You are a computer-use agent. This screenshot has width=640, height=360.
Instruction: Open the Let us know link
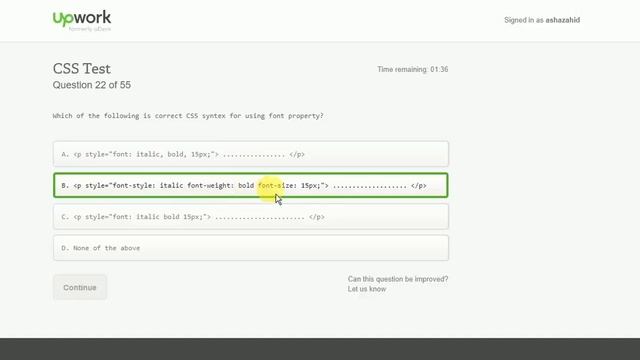click(367, 289)
